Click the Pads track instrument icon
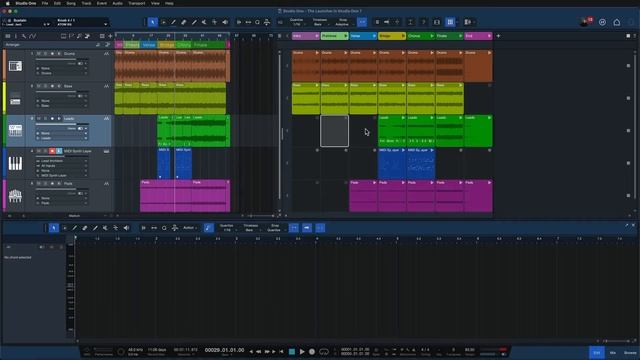Image resolution: width=640 pixels, height=360 pixels. click(x=15, y=196)
